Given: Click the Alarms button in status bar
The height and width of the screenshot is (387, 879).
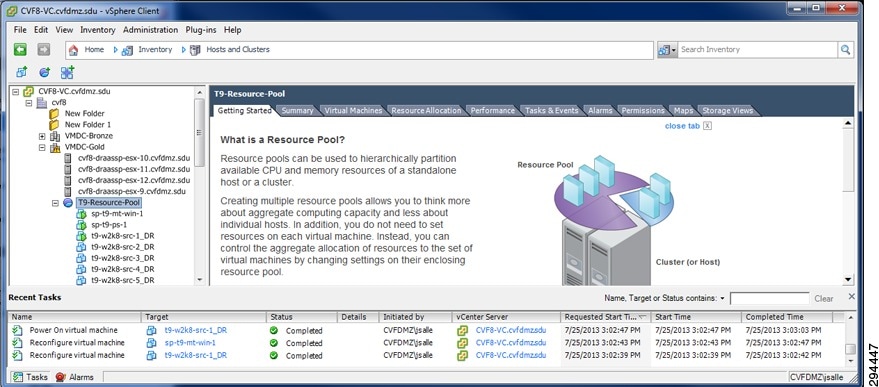Looking at the screenshot, I should click(75, 377).
